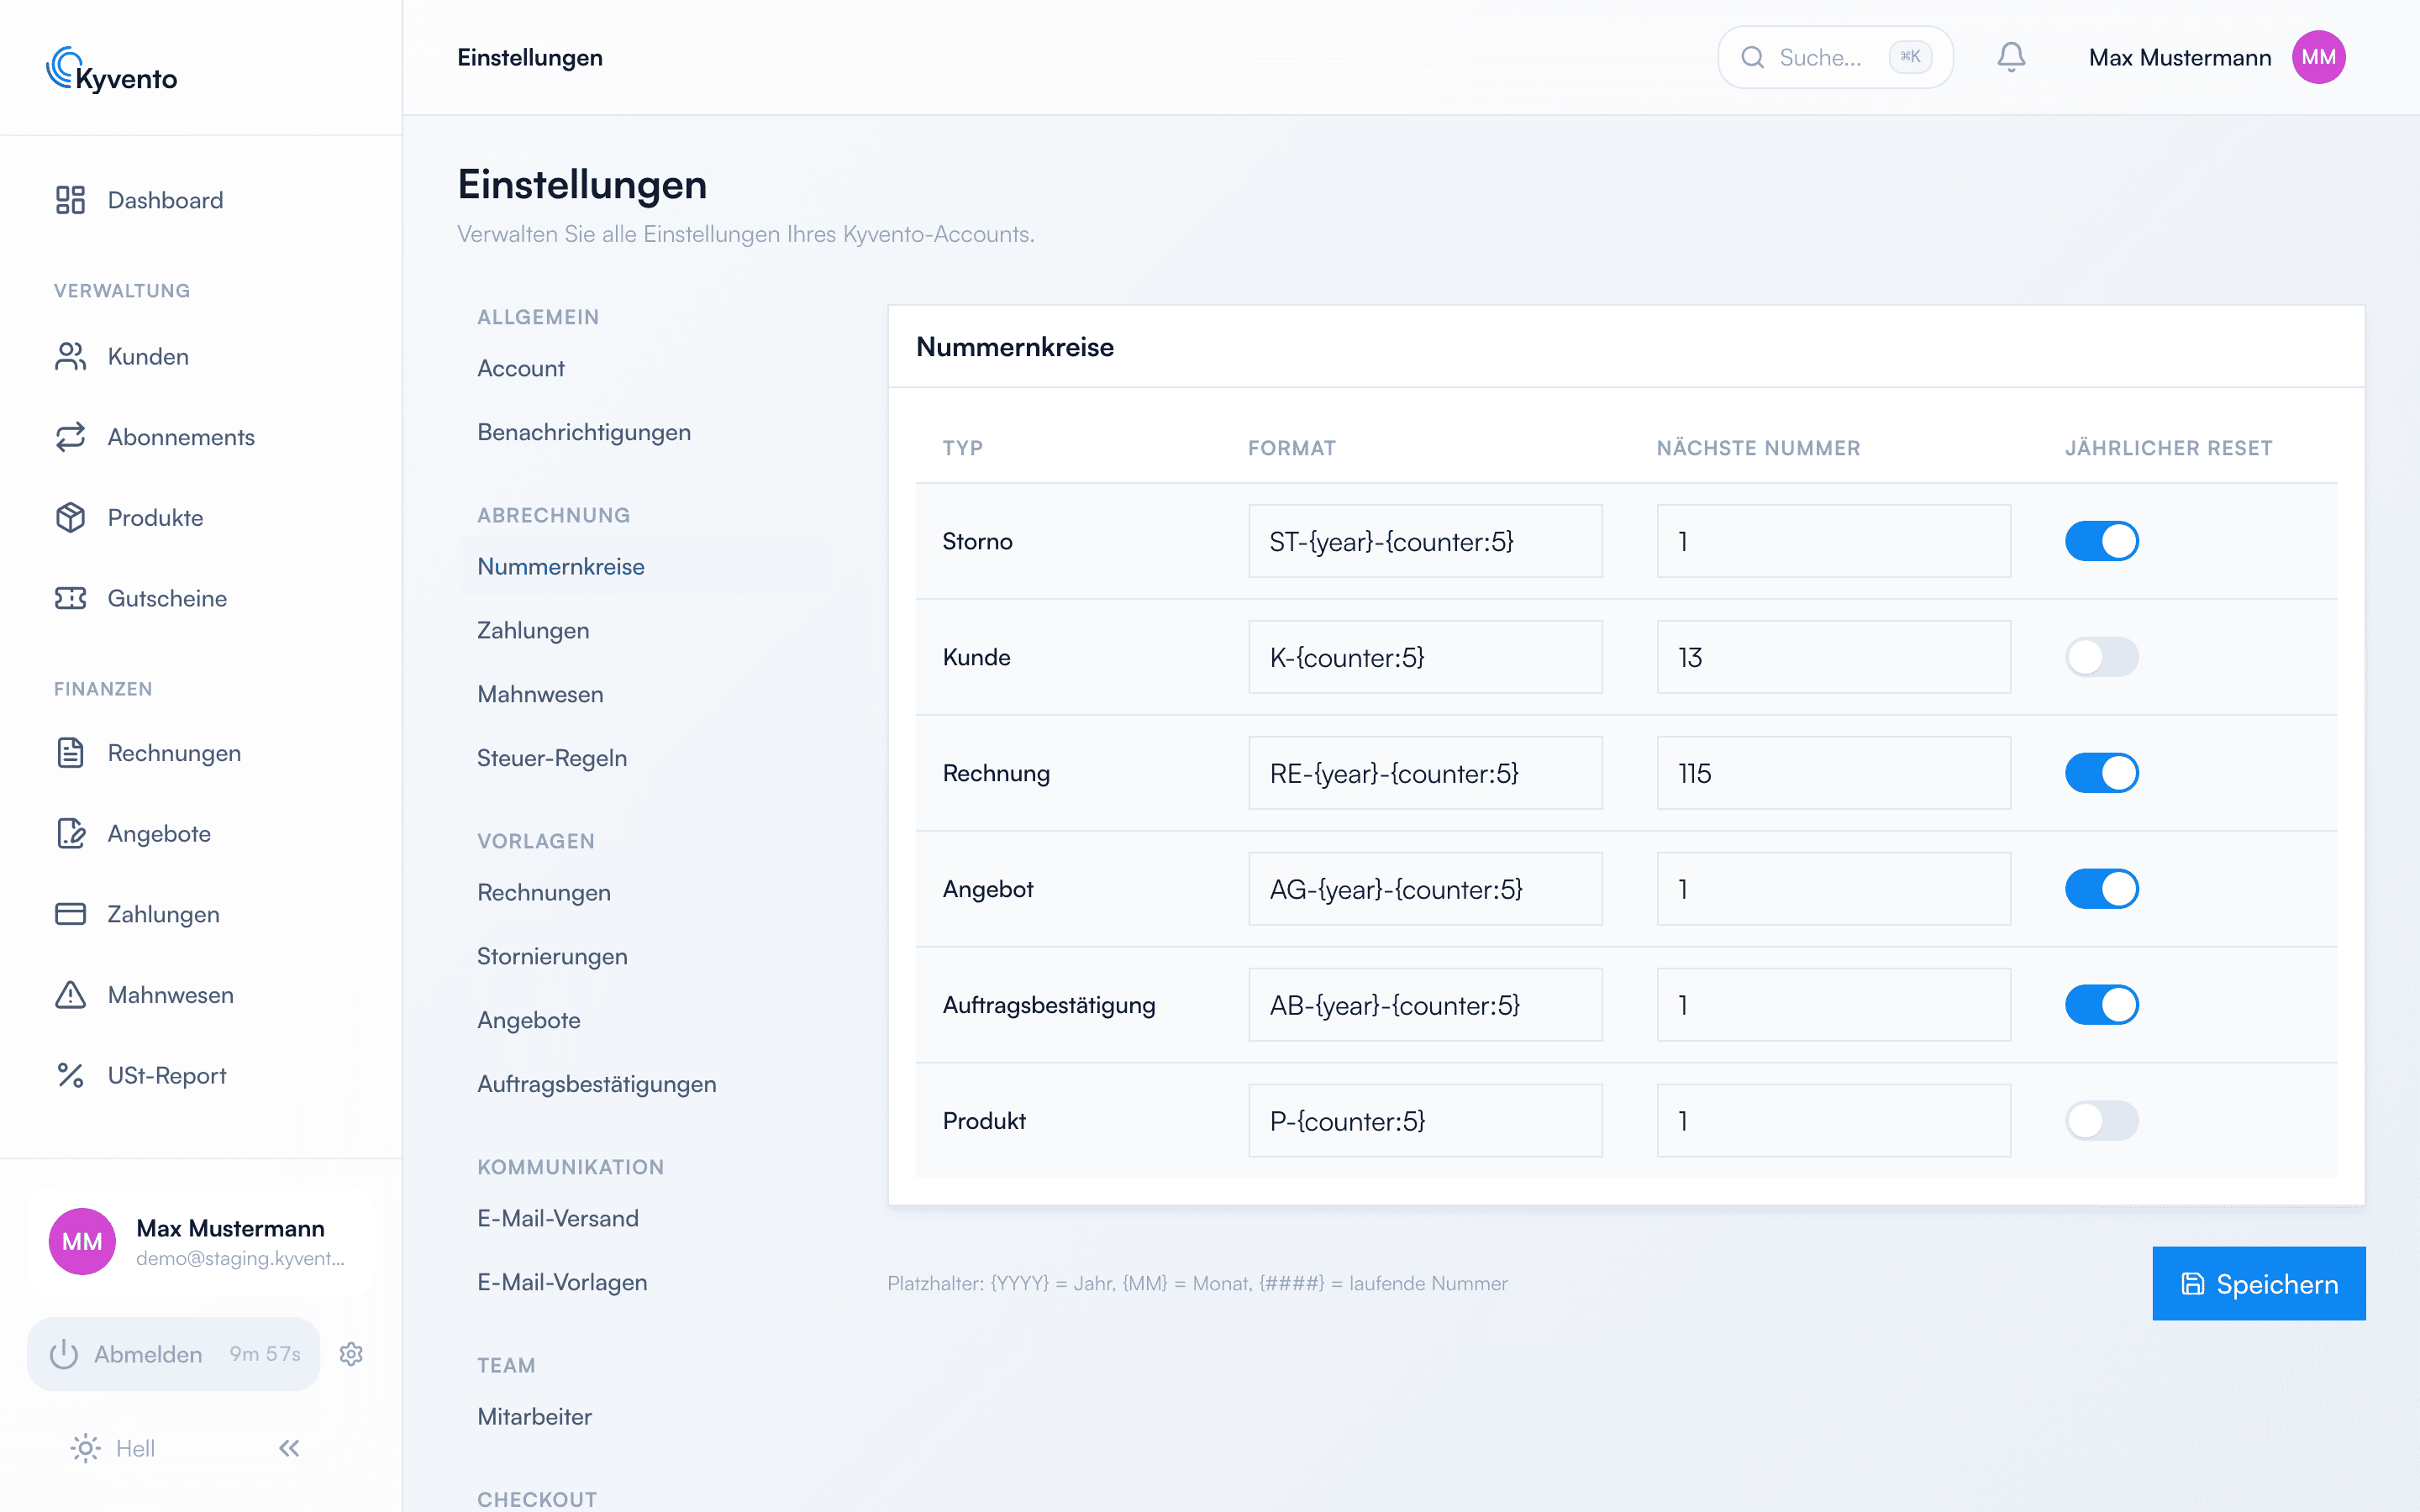
Task: Click the Hell theme switch label
Action: (135, 1448)
